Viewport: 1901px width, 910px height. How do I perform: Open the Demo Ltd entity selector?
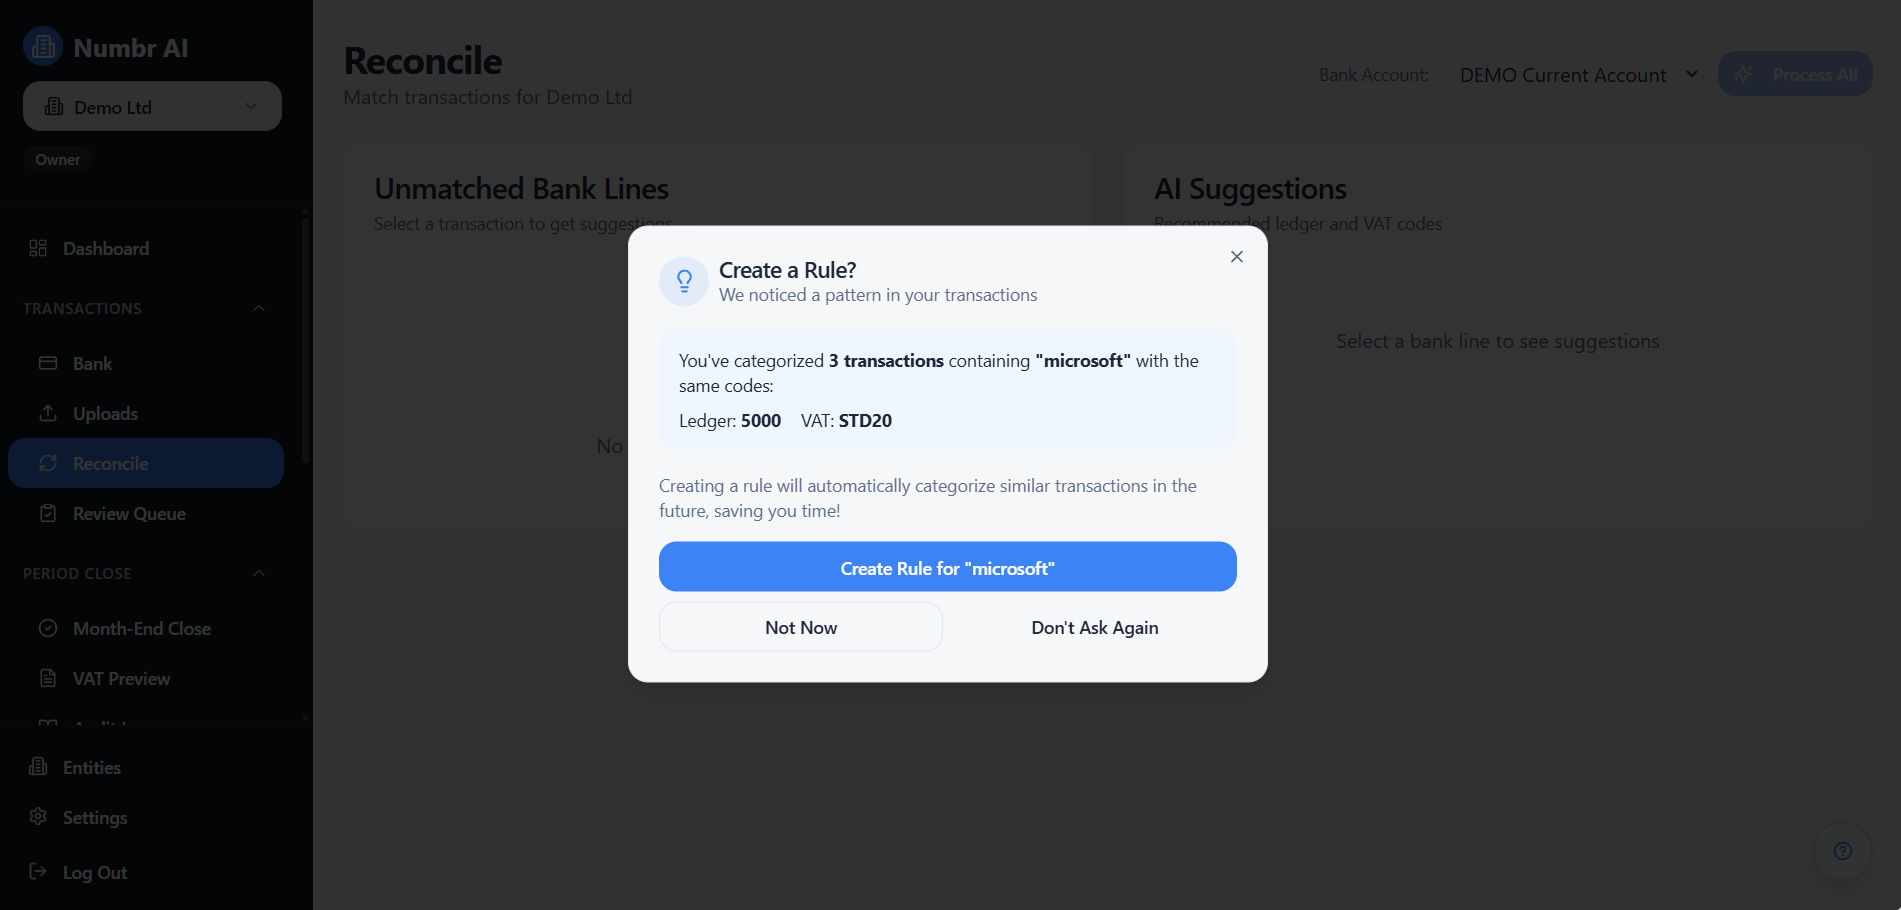[x=151, y=106]
